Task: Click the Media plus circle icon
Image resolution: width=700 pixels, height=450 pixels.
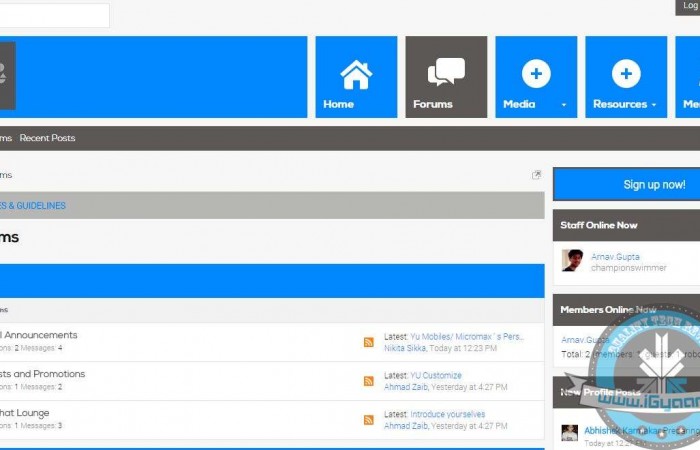Action: pyautogui.click(x=536, y=73)
